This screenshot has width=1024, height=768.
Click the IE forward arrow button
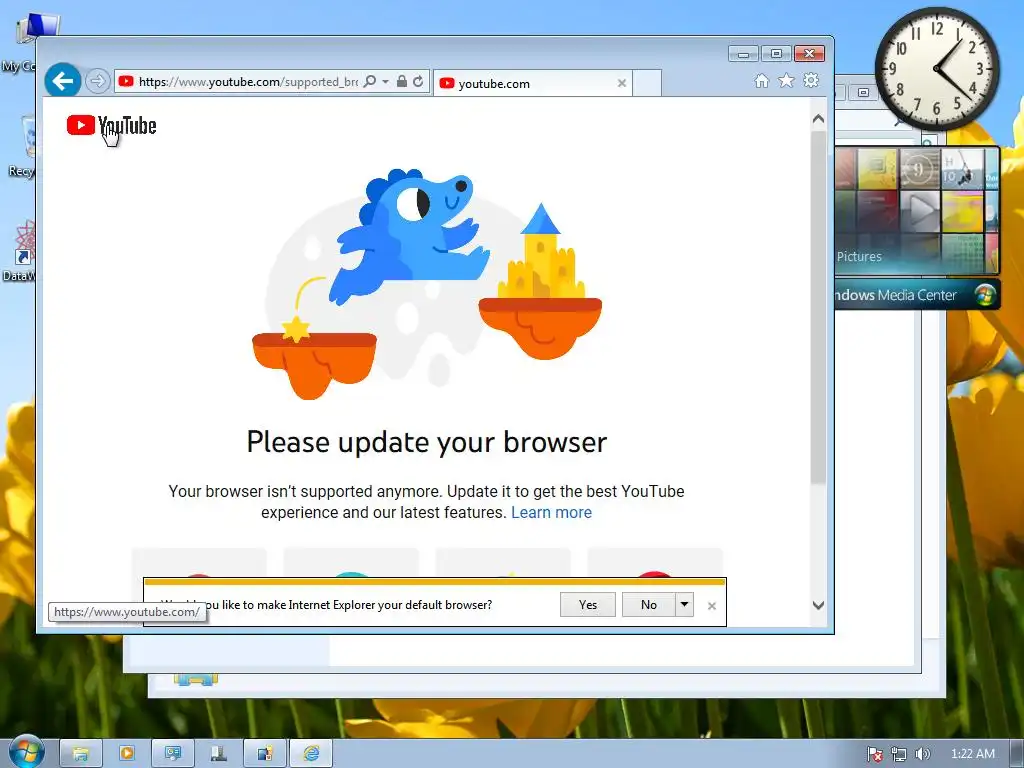(97, 82)
